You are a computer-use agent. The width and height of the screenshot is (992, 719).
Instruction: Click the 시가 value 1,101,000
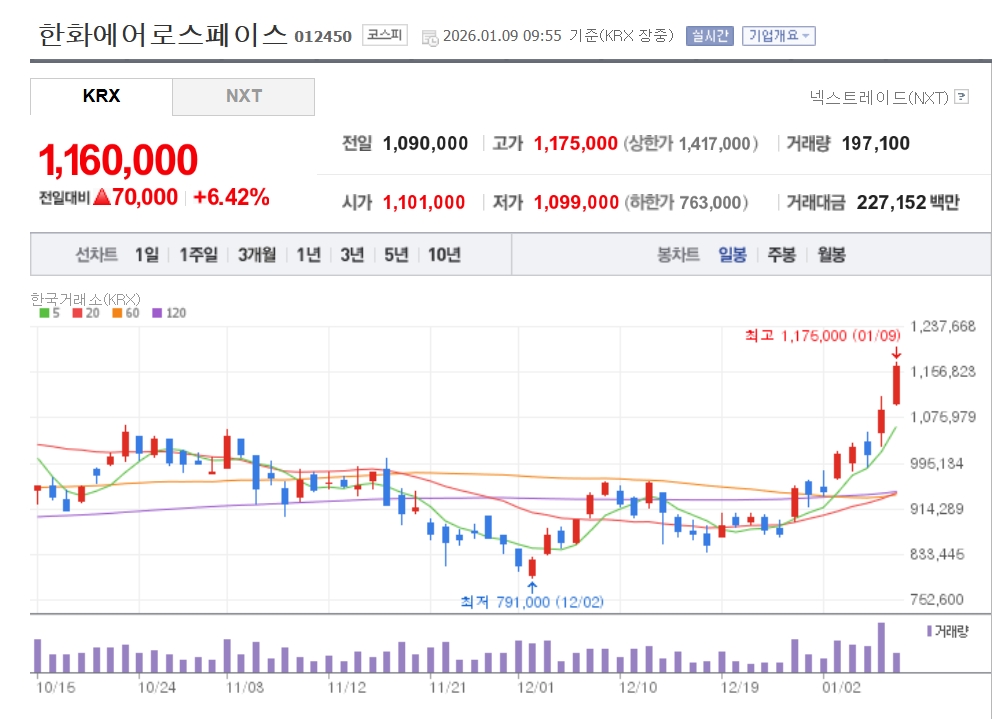click(x=424, y=203)
